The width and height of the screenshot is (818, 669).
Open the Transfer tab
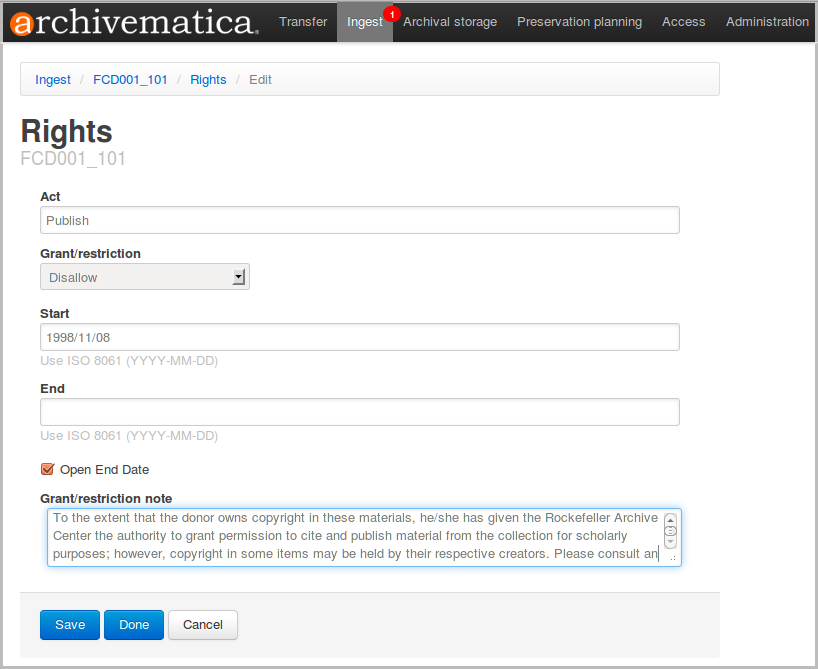pyautogui.click(x=303, y=22)
